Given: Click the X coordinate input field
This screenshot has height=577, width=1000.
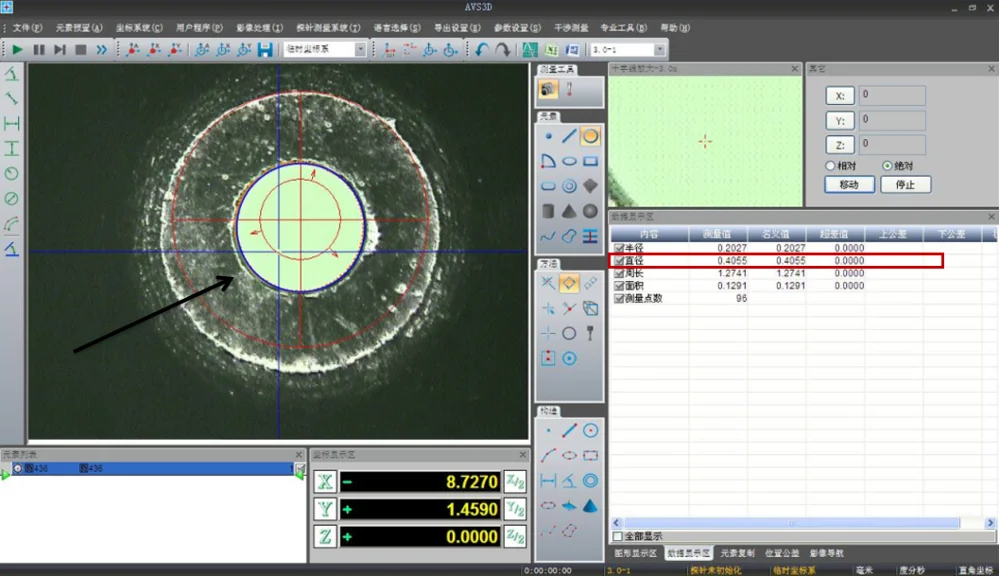Looking at the screenshot, I should tap(892, 95).
